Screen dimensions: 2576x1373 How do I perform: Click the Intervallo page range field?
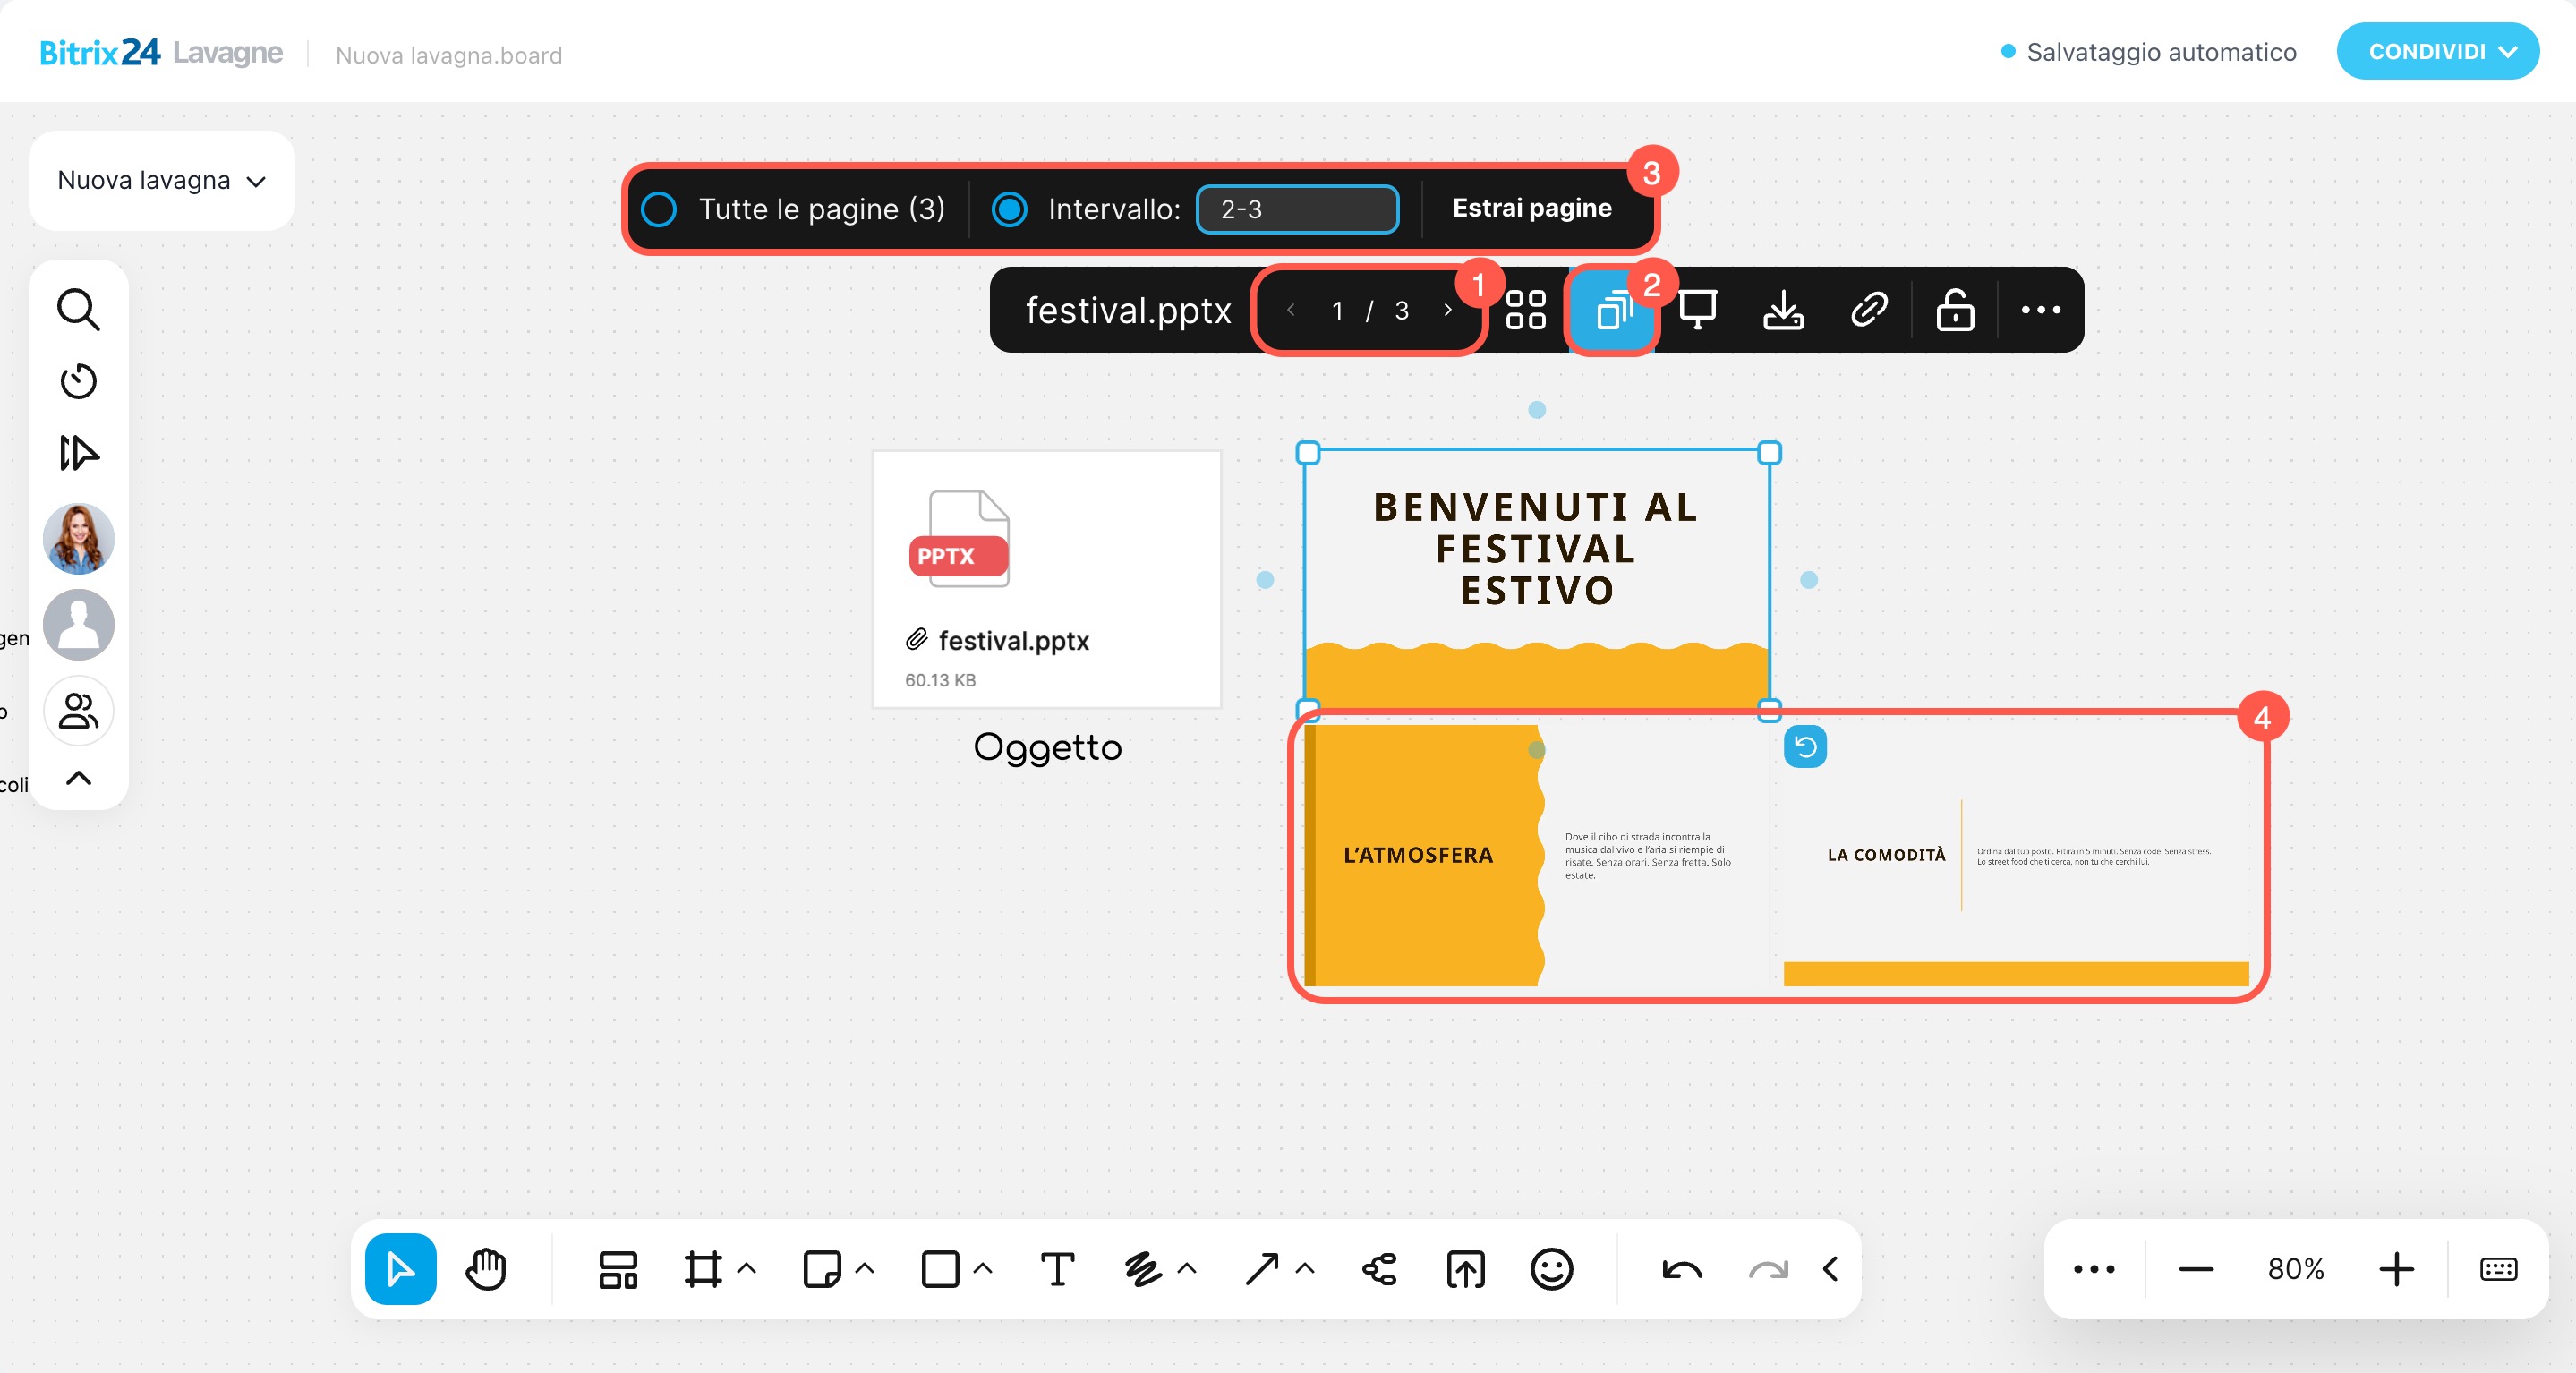[1297, 209]
